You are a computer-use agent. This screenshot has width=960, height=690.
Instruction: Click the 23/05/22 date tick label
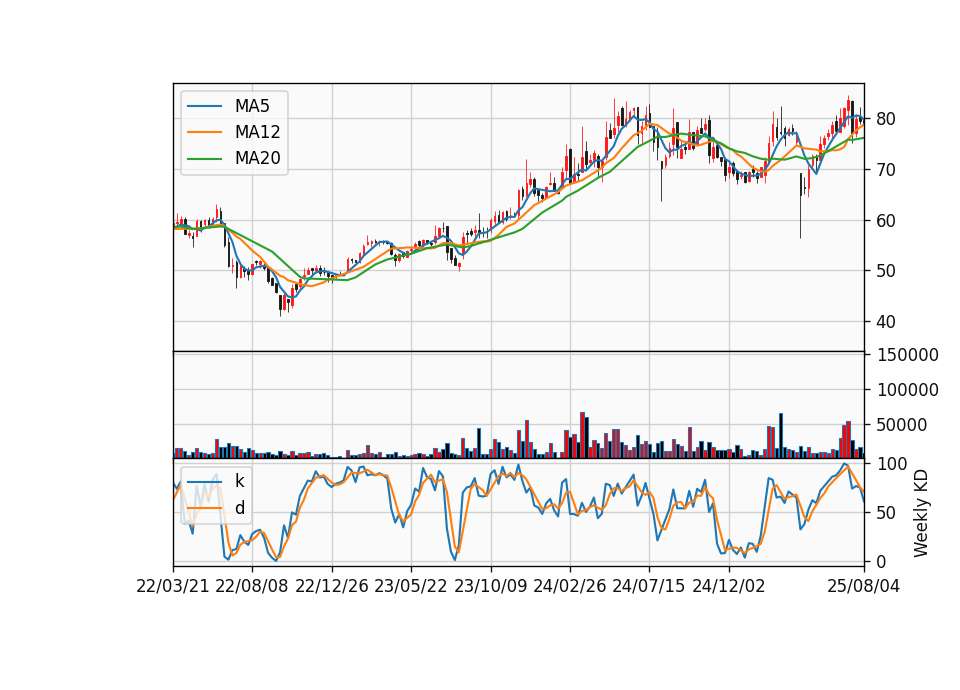click(411, 587)
